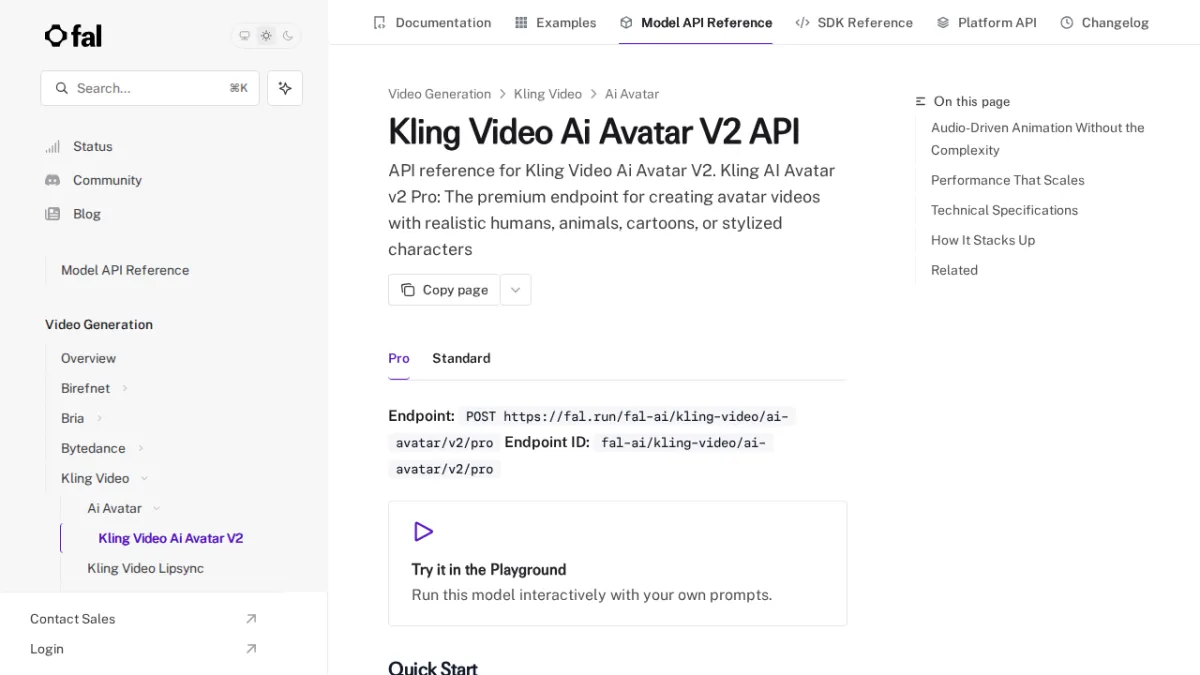Viewport: 1200px width, 675px height.
Task: Click the Community Discord icon
Action: click(53, 180)
